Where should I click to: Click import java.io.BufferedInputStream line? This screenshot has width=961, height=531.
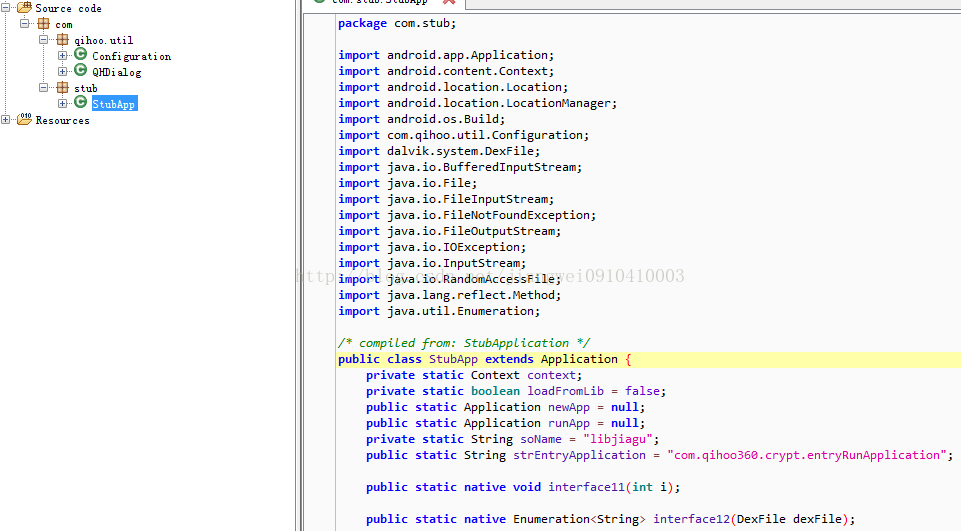460,167
